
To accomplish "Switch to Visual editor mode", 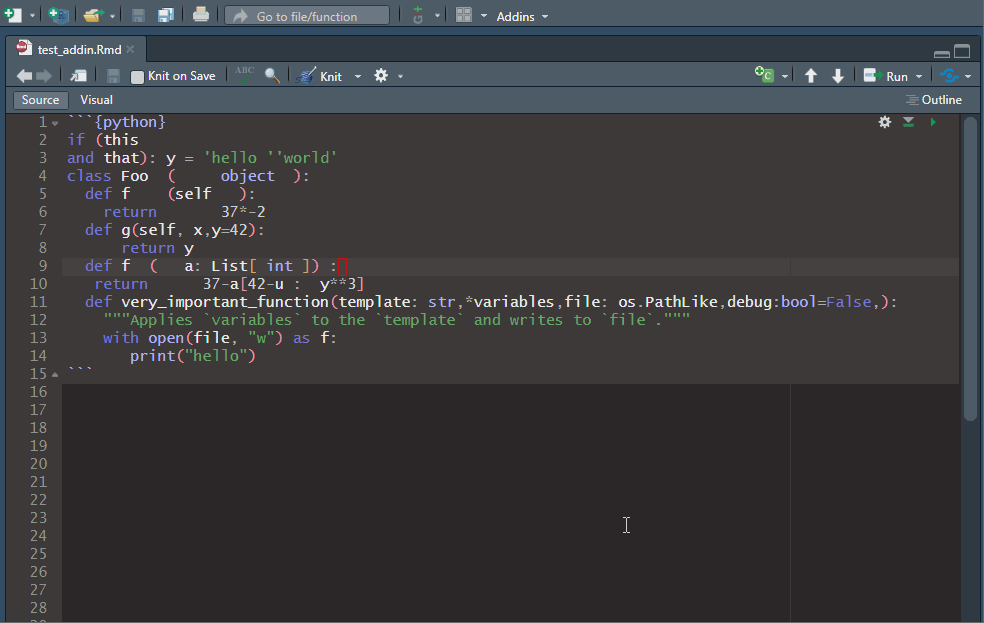I will tap(97, 100).
